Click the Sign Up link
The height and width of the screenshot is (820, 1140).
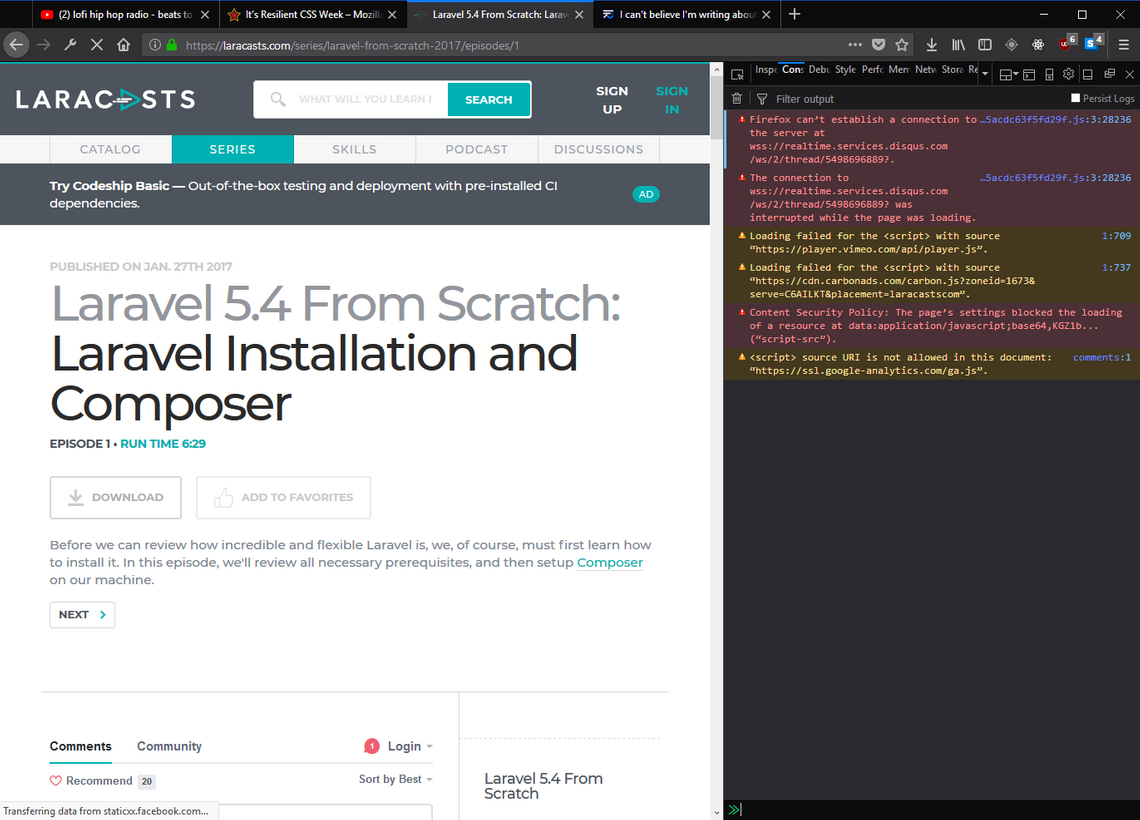pos(612,100)
